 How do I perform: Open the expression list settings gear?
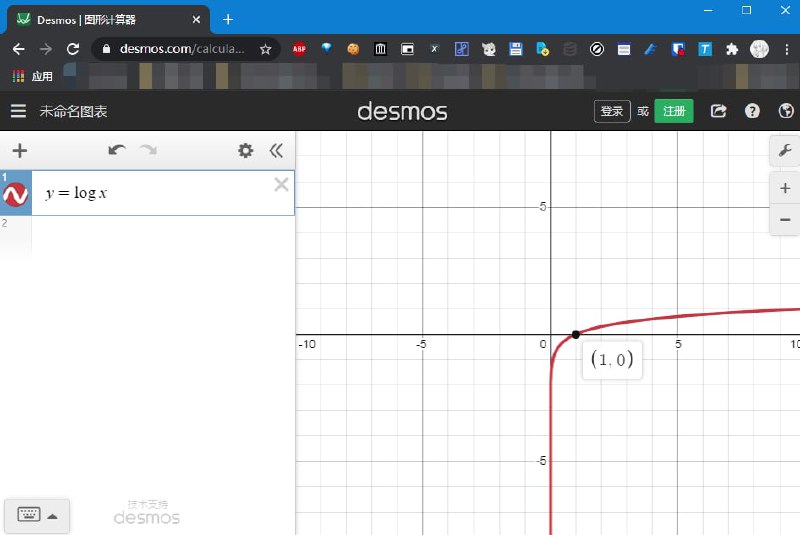[x=245, y=151]
